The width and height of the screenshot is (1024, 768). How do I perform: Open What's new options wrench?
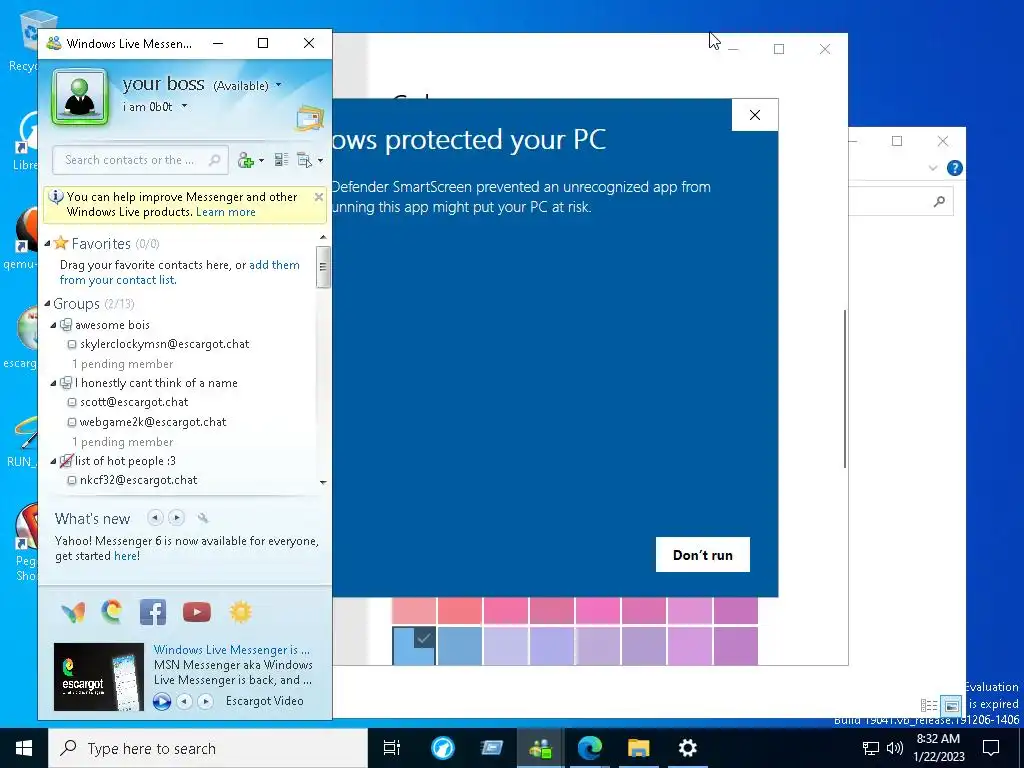pos(203,518)
